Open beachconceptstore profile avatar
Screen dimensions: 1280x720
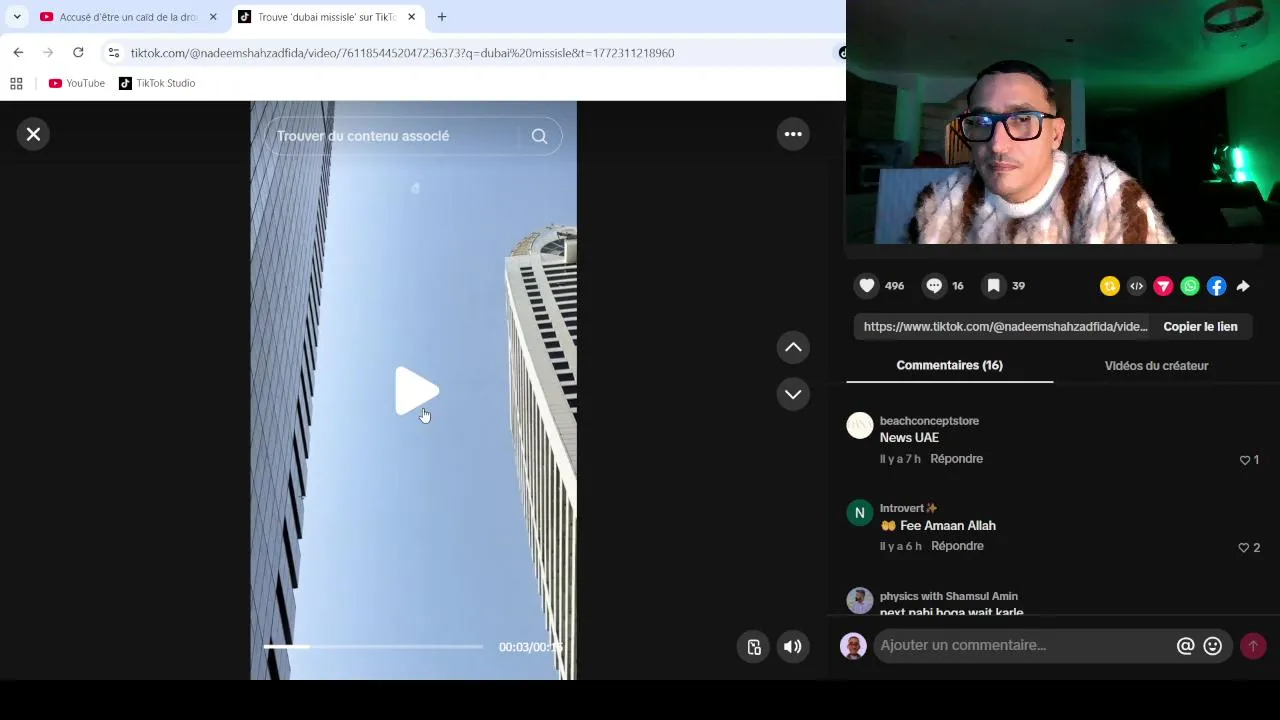tap(860, 425)
